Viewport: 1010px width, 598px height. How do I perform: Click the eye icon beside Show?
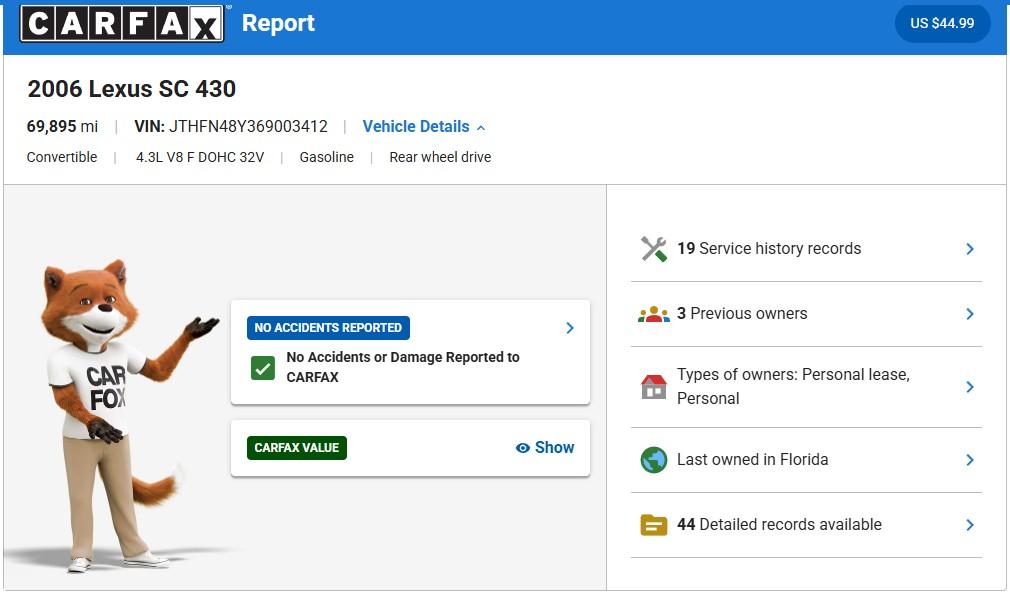coord(522,448)
